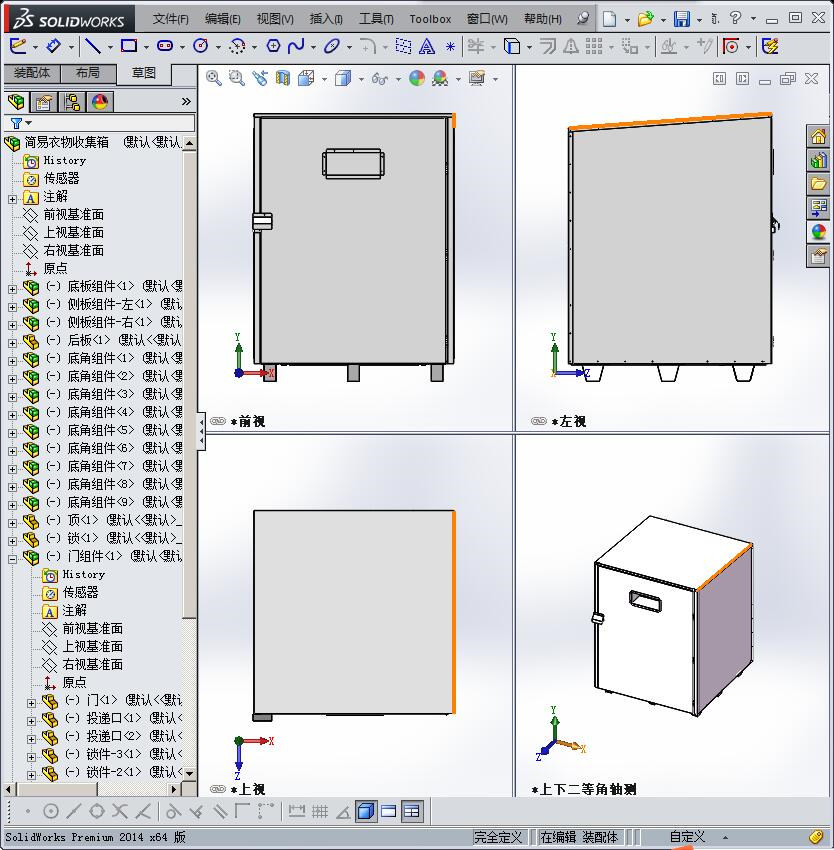Screen dimensions: 834x850
Task: Open Appearances tab in task pane
Action: coord(818,232)
